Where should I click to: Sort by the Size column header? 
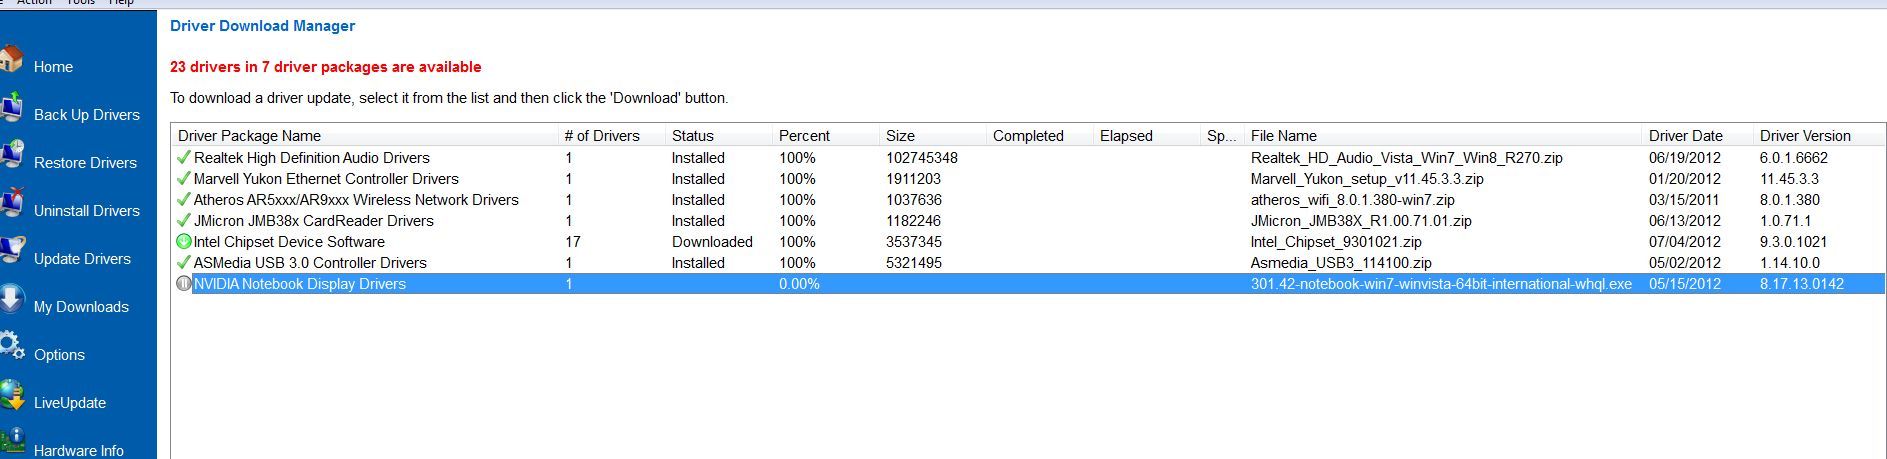[933, 136]
